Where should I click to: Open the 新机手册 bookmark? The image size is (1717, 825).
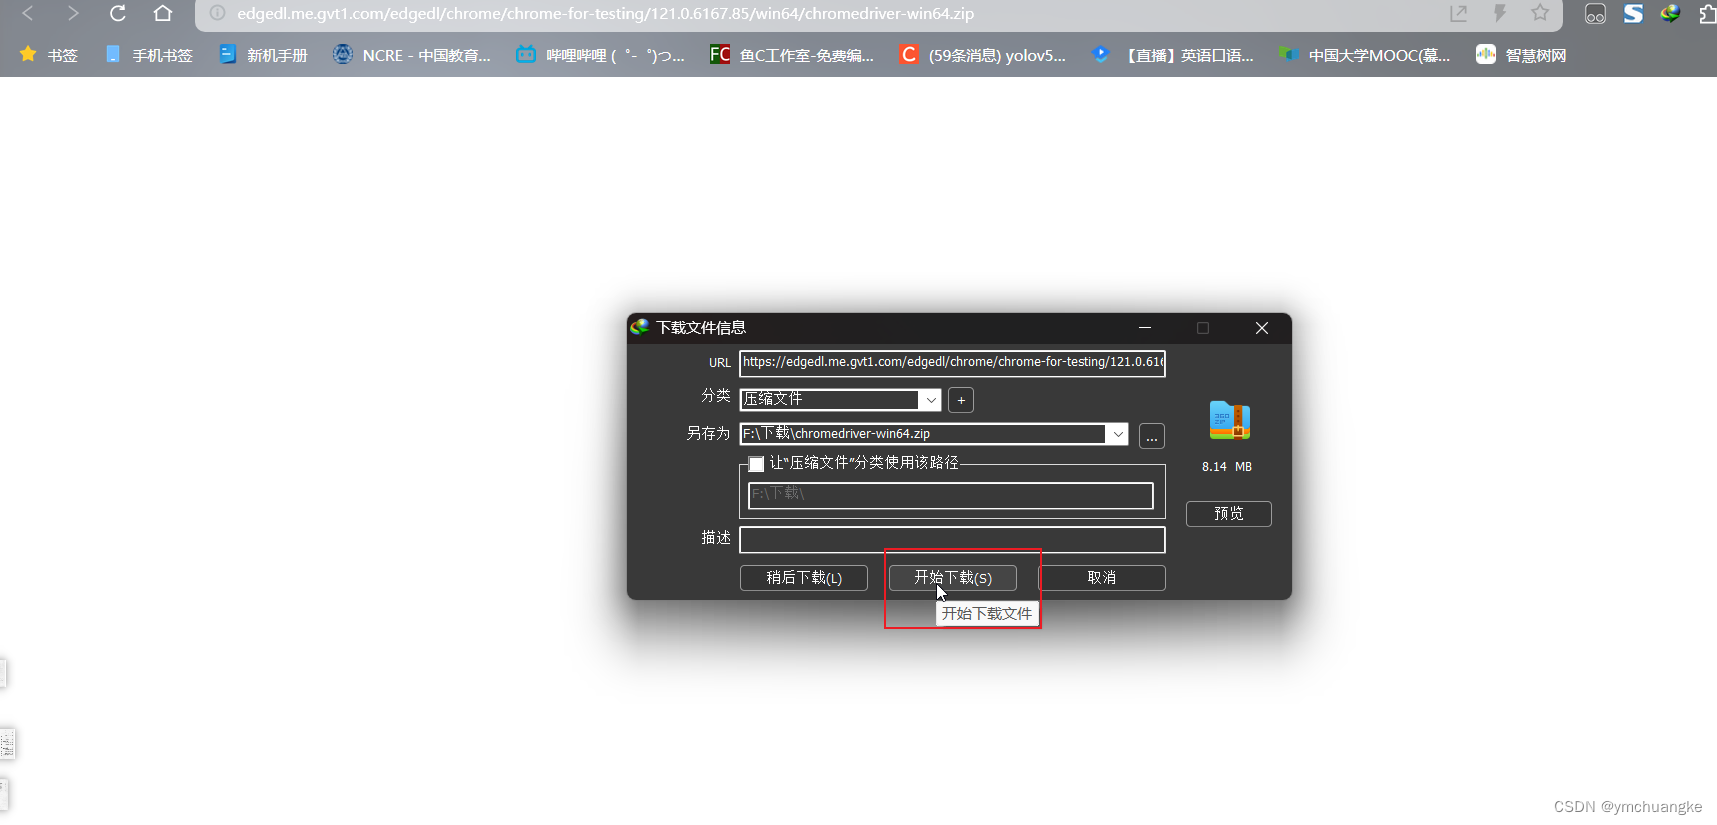[263, 55]
